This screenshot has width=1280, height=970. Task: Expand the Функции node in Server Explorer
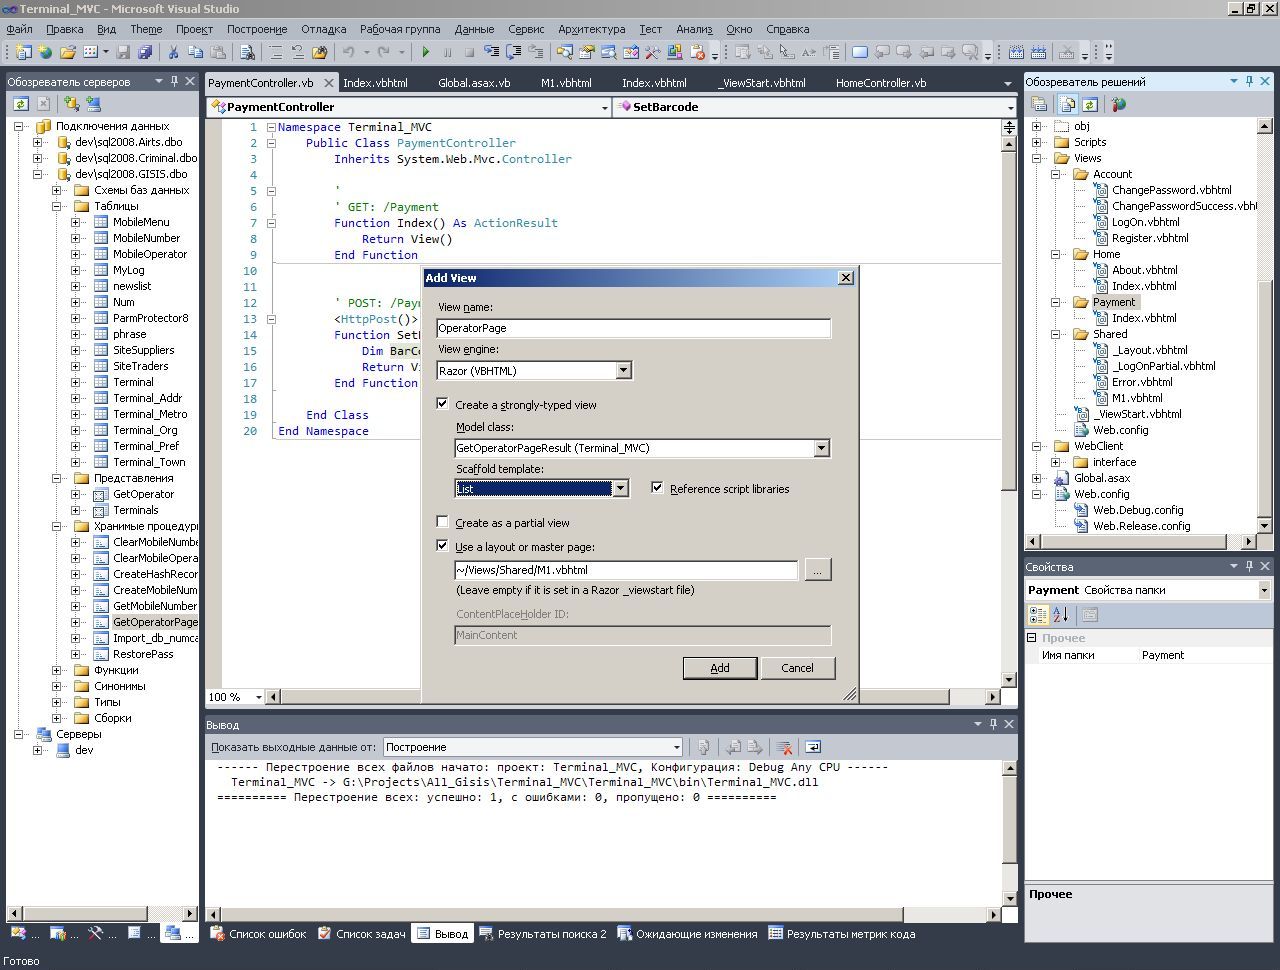click(57, 670)
